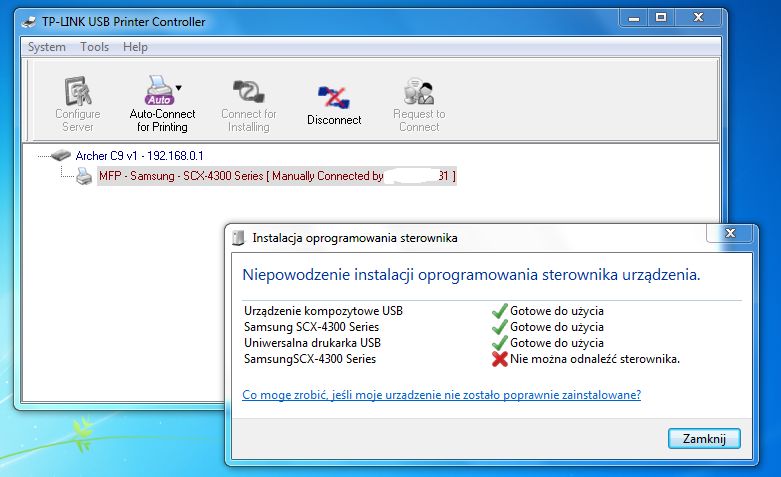Viewport: 781px width, 477px height.
Task: Select MFP - Samsung - SCX-4300 Series entry
Action: pyautogui.click(x=277, y=176)
